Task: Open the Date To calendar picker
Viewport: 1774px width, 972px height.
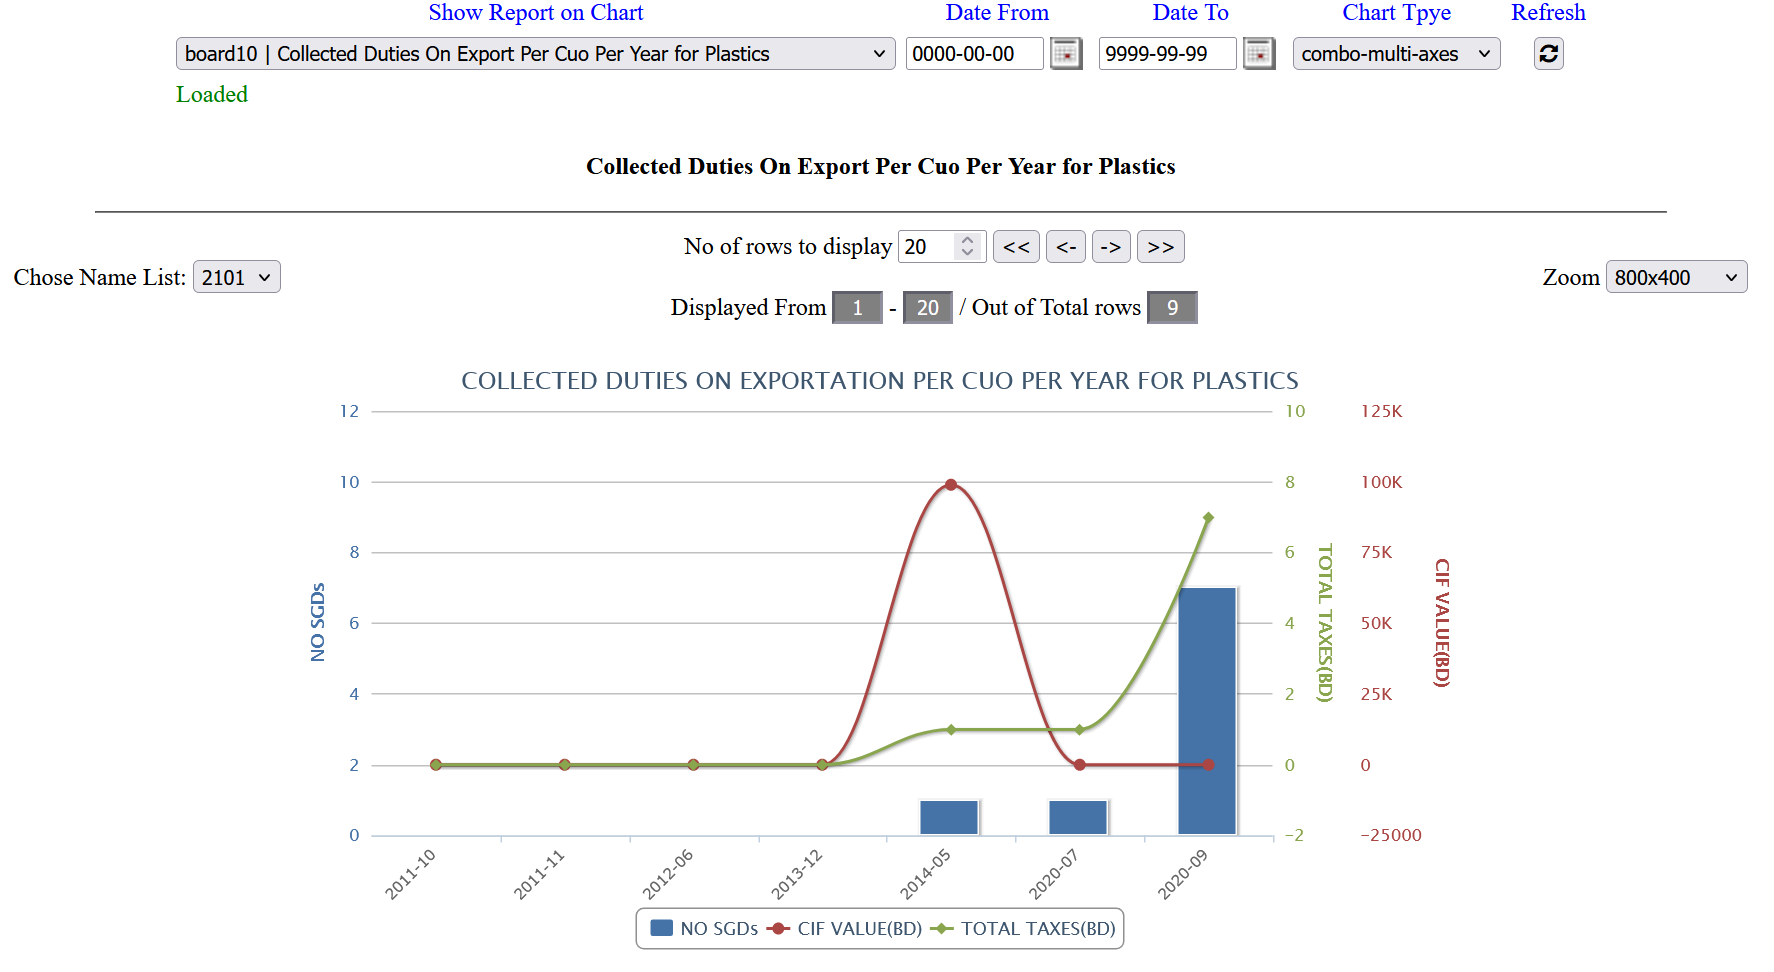Action: 1259,54
